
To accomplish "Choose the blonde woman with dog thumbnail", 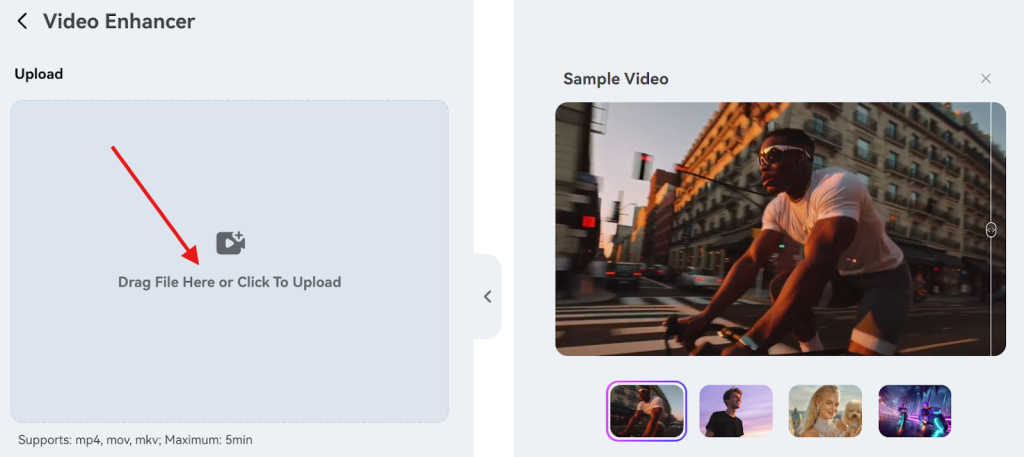I will click(x=825, y=411).
